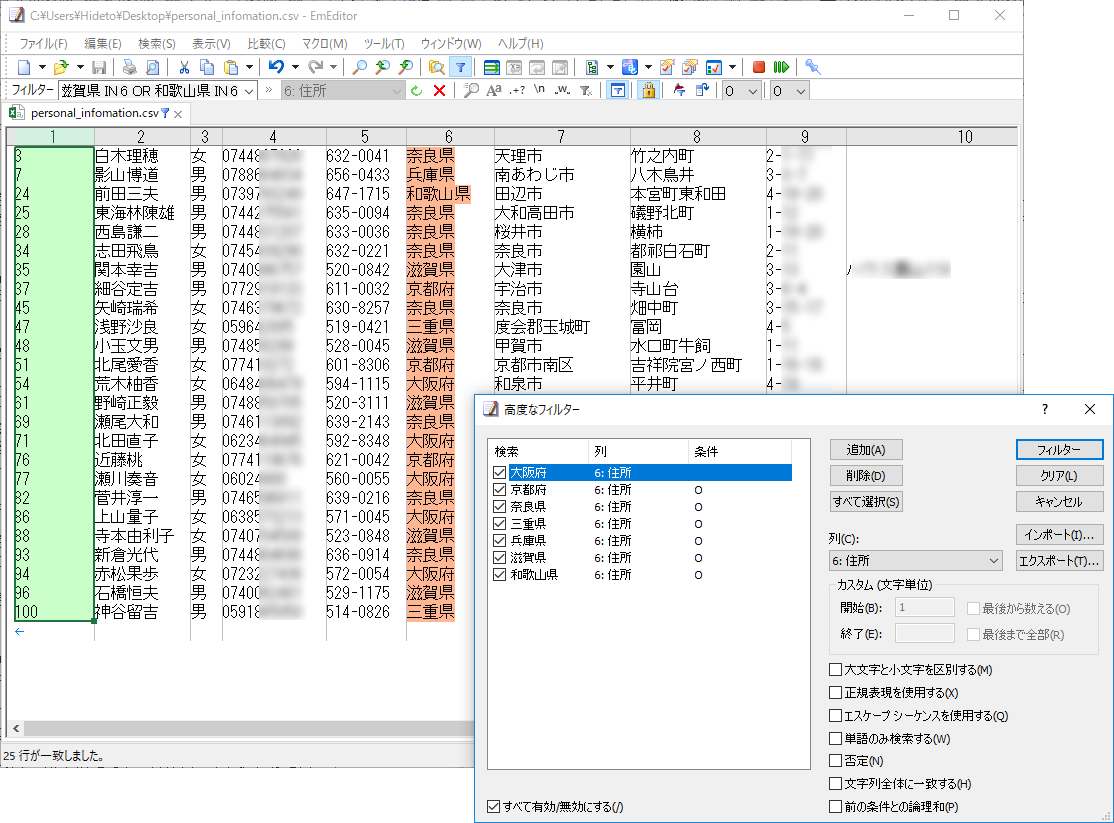
Task: Click the green Refresh filter icon
Action: coord(416,90)
